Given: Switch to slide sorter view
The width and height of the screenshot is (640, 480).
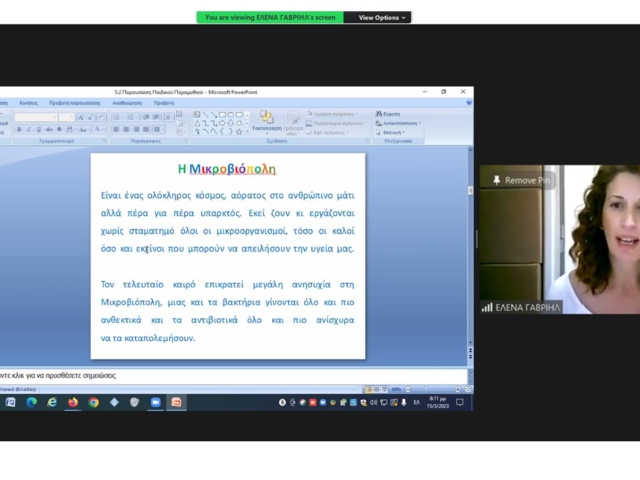Looking at the screenshot, I should 376,389.
